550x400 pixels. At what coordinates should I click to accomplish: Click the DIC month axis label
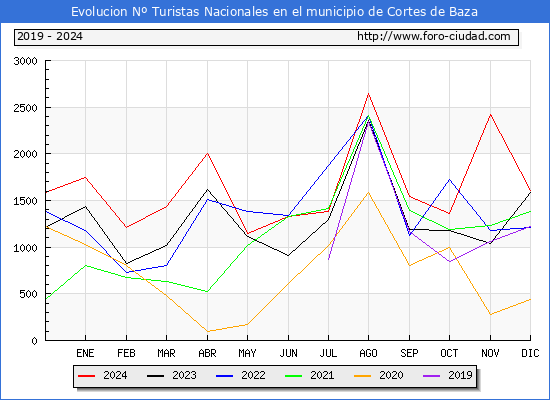click(530, 353)
